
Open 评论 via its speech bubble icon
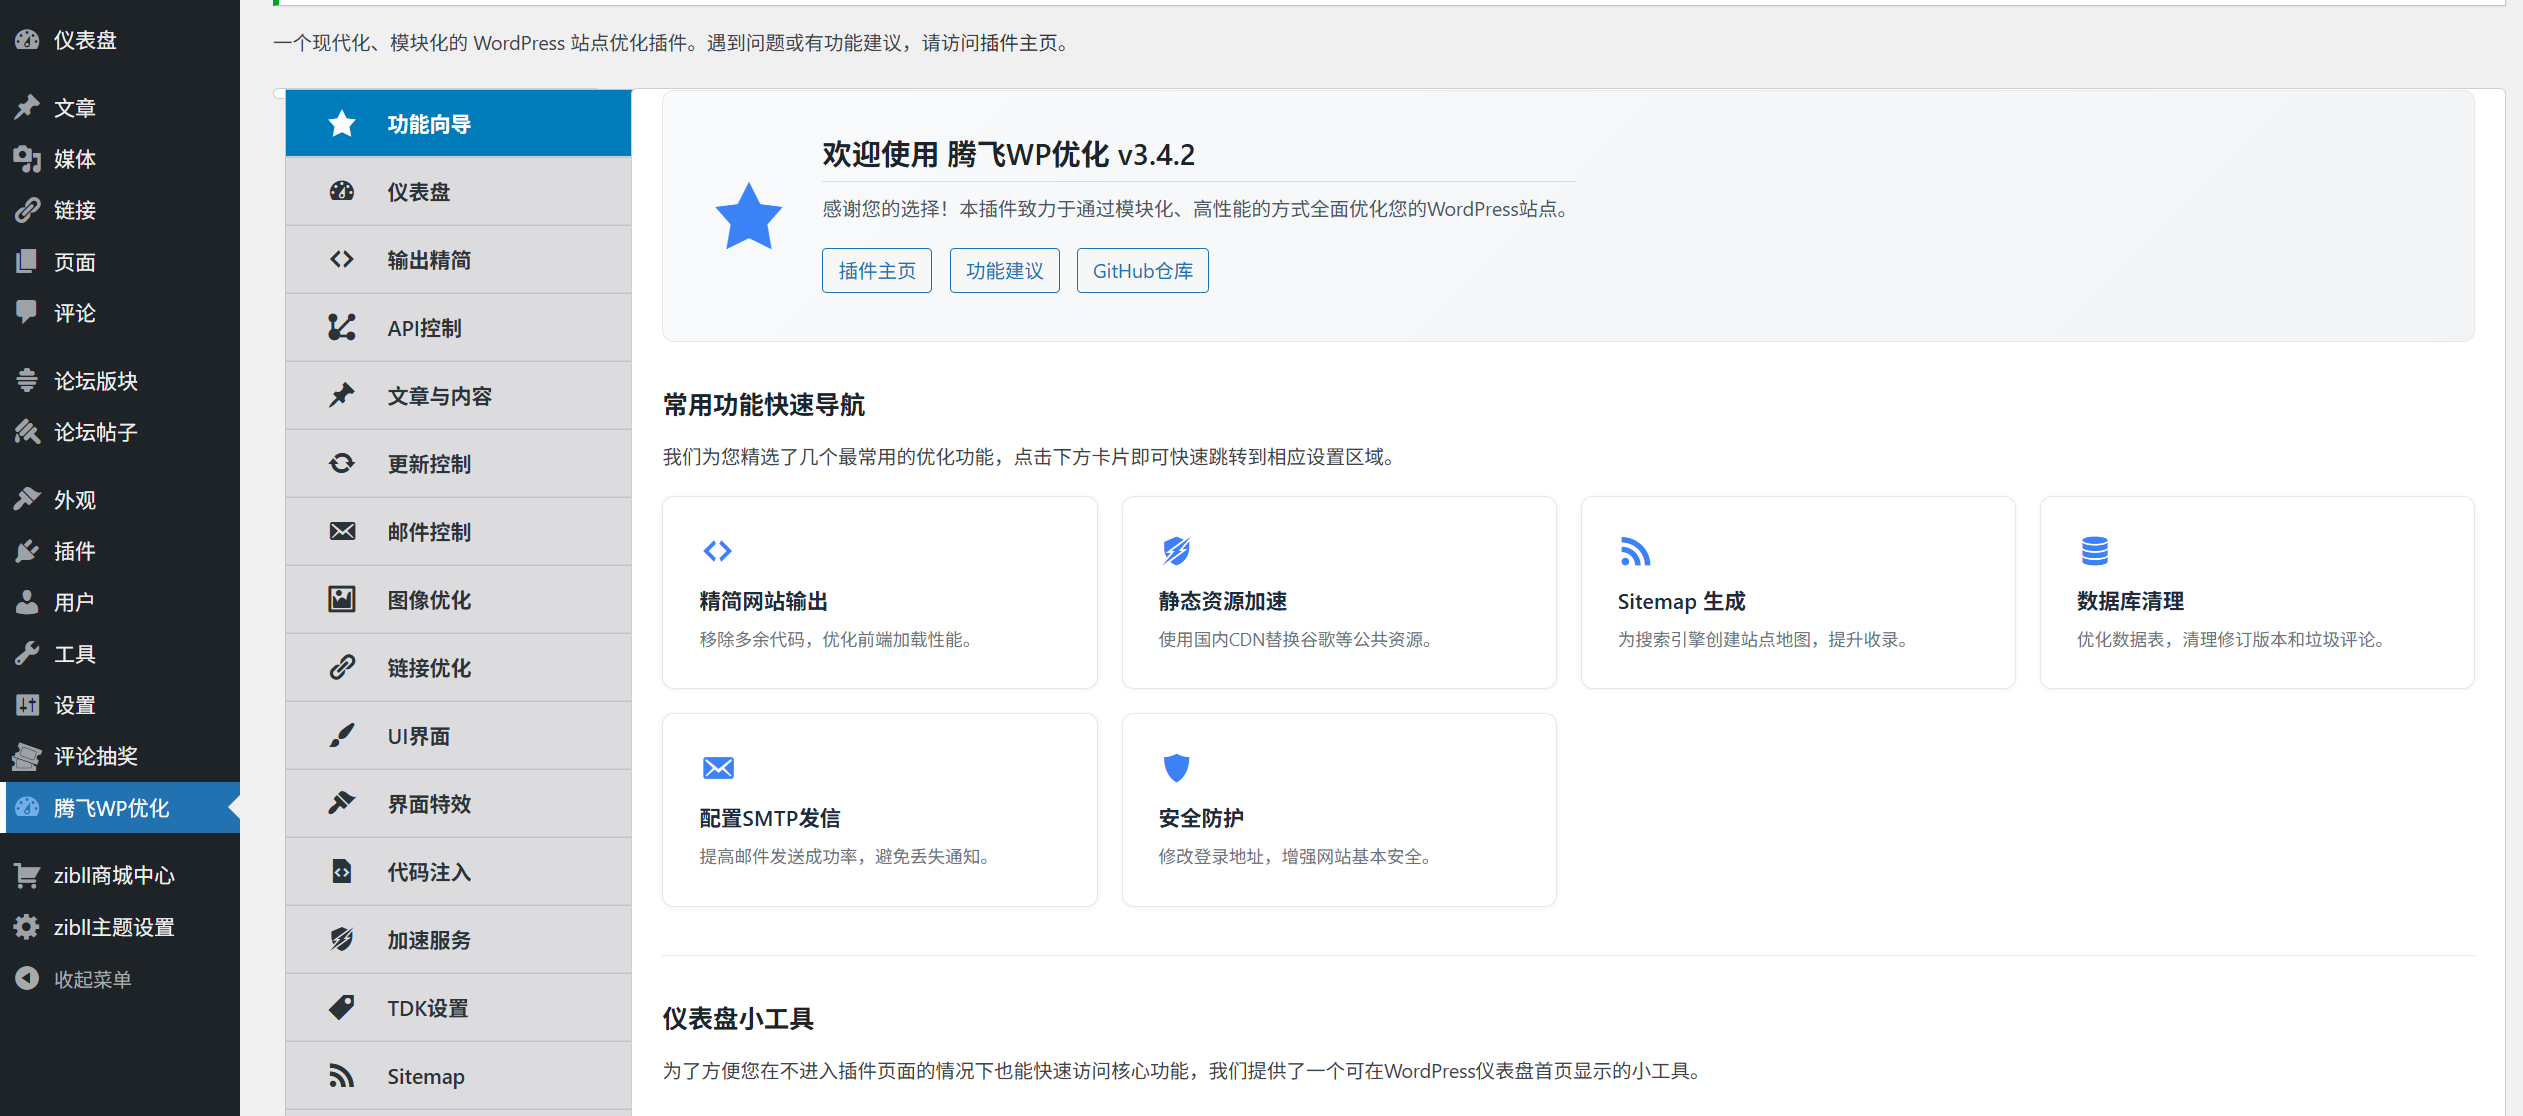click(x=27, y=313)
